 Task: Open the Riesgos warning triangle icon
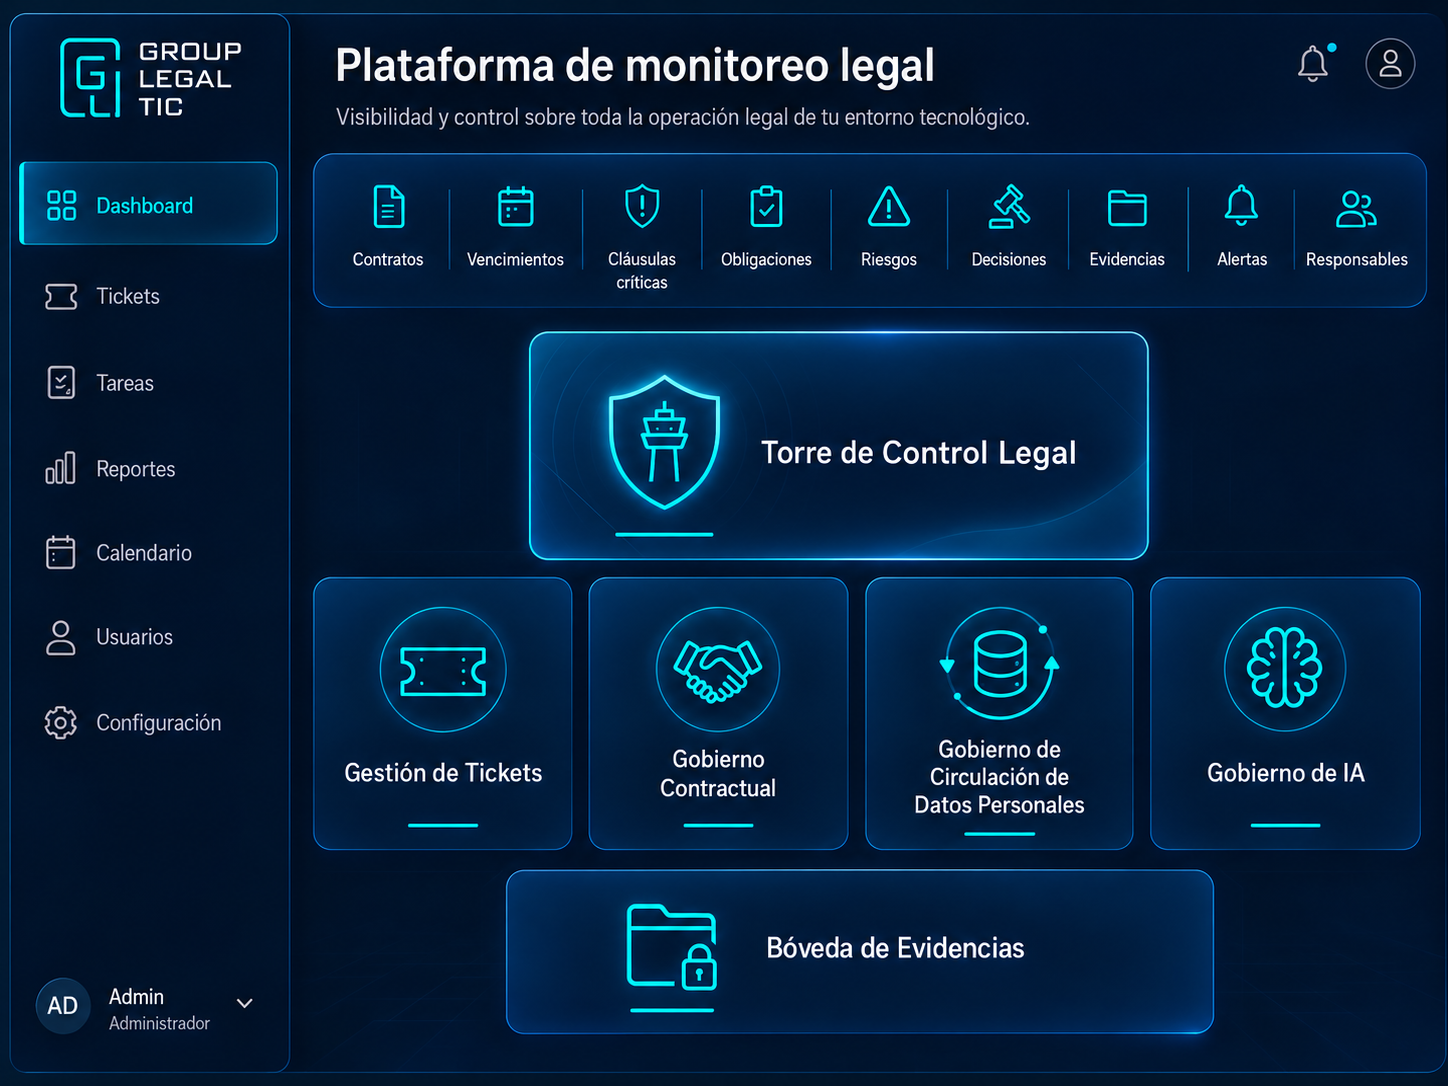pyautogui.click(x=889, y=206)
